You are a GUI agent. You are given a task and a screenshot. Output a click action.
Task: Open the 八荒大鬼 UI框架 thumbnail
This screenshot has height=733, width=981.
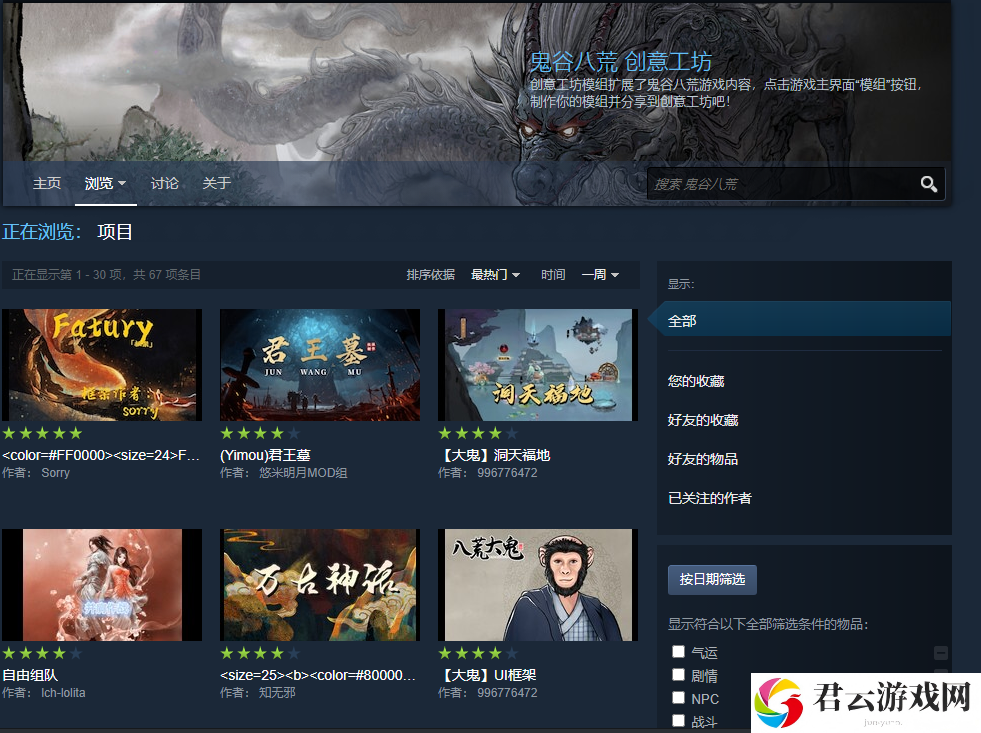(538, 585)
